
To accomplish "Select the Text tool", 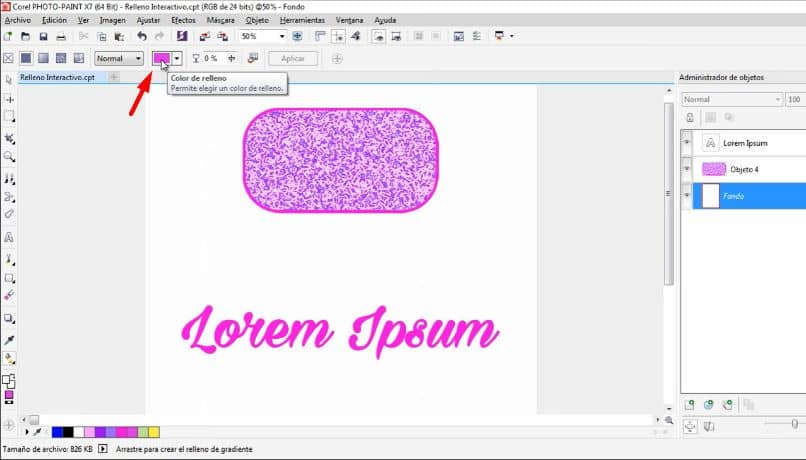I will 9,237.
